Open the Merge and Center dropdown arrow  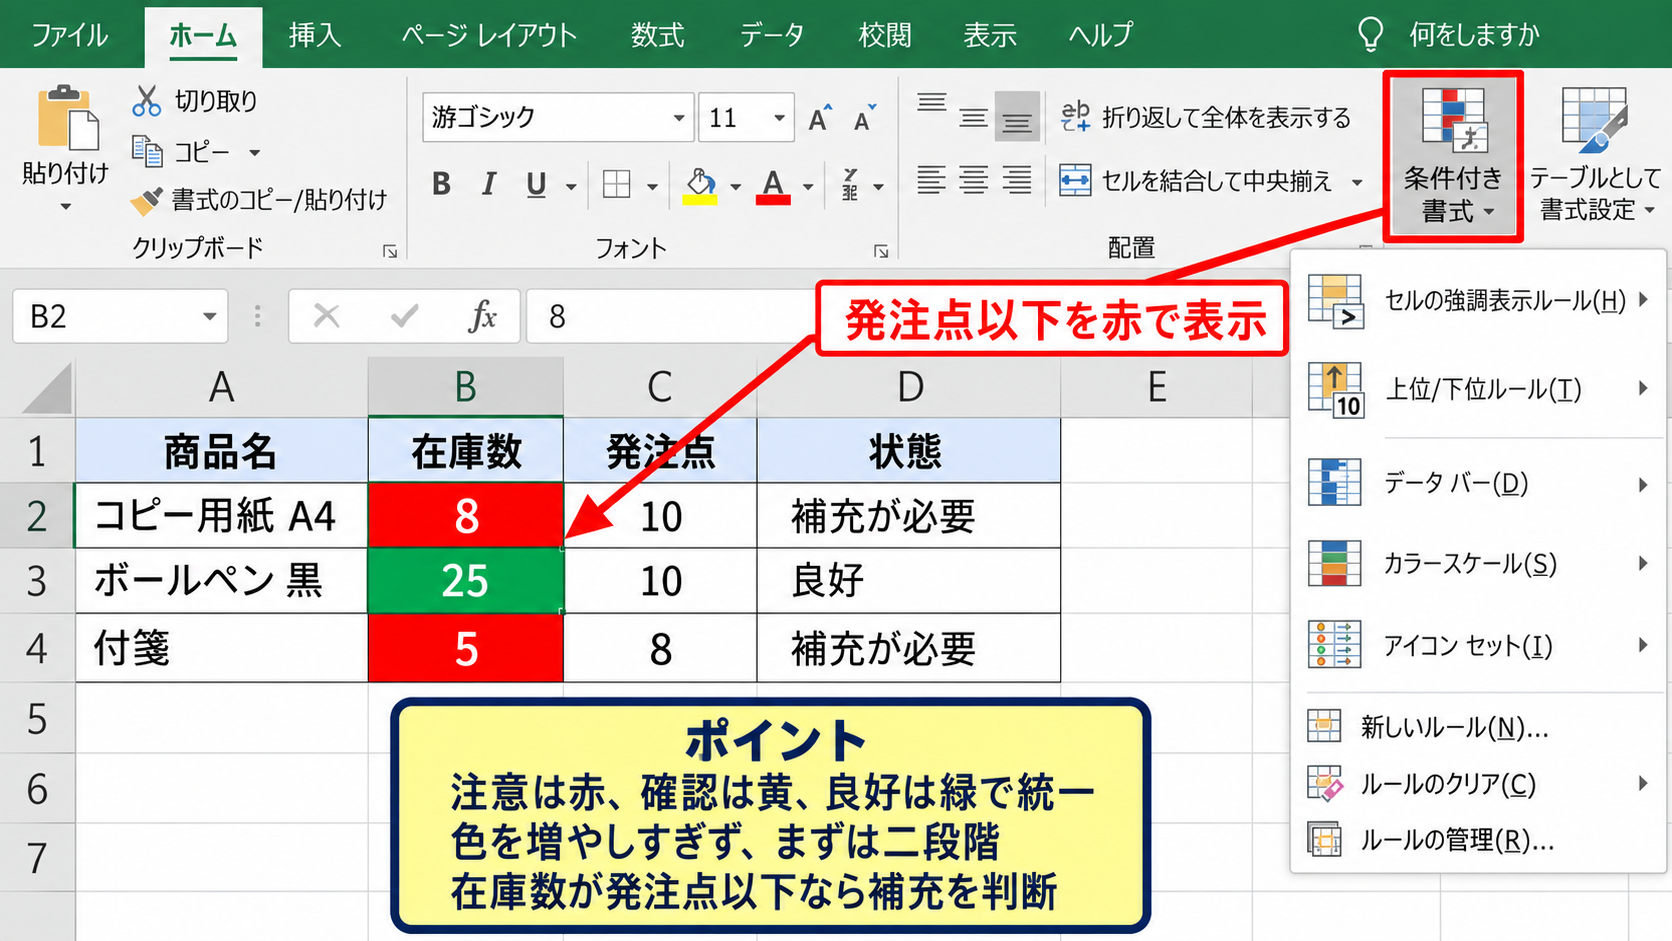coord(1357,182)
